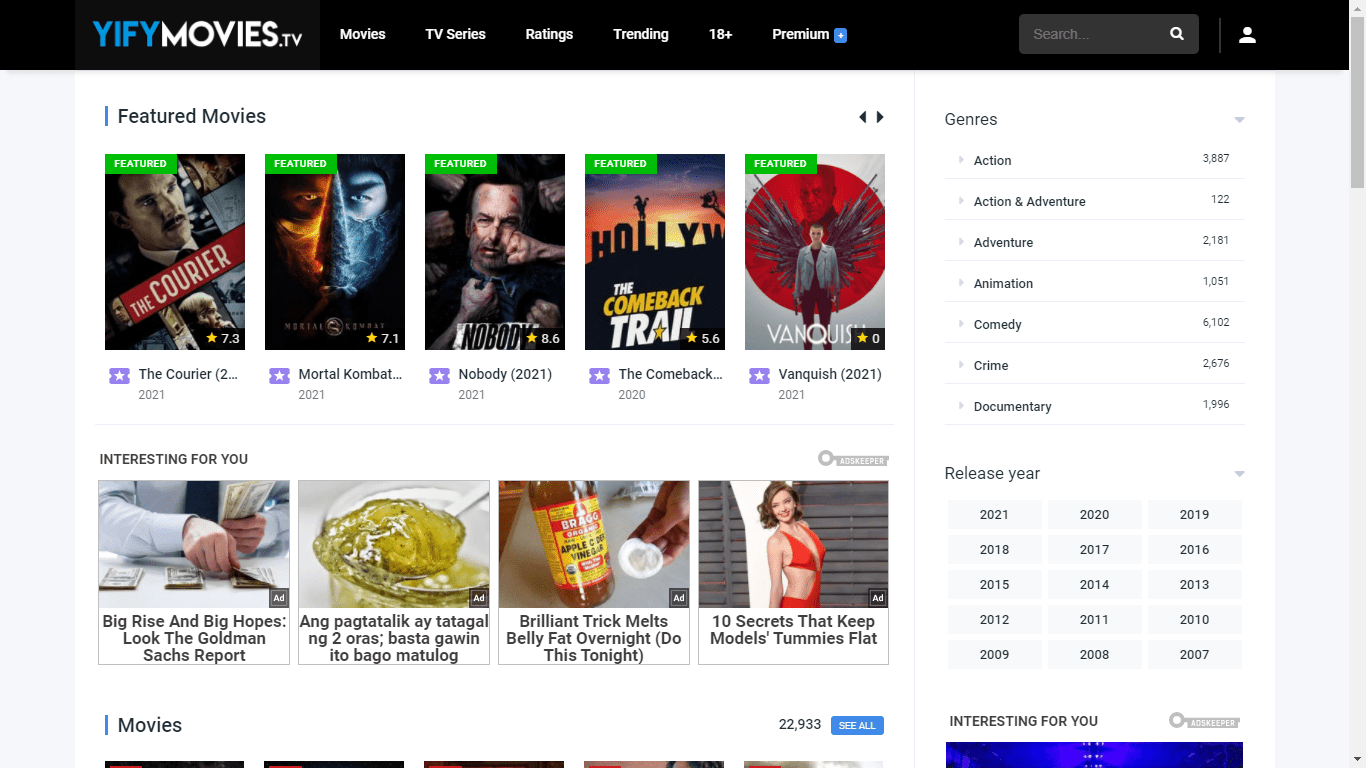Filter by release year 2019
1366x768 pixels.
click(x=1194, y=515)
